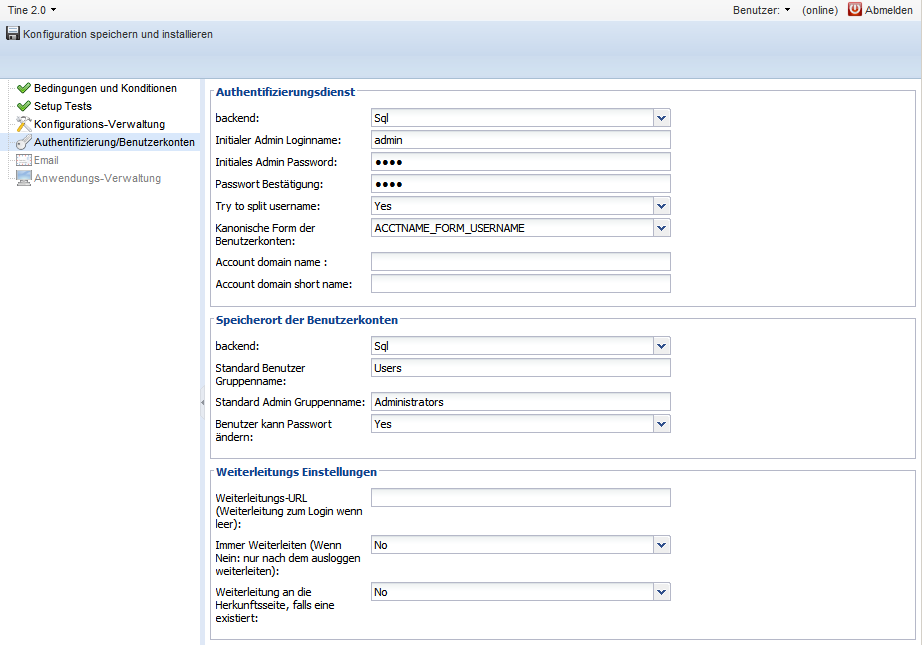
Task: Click the envelope icon beside Email
Action: 24,160
